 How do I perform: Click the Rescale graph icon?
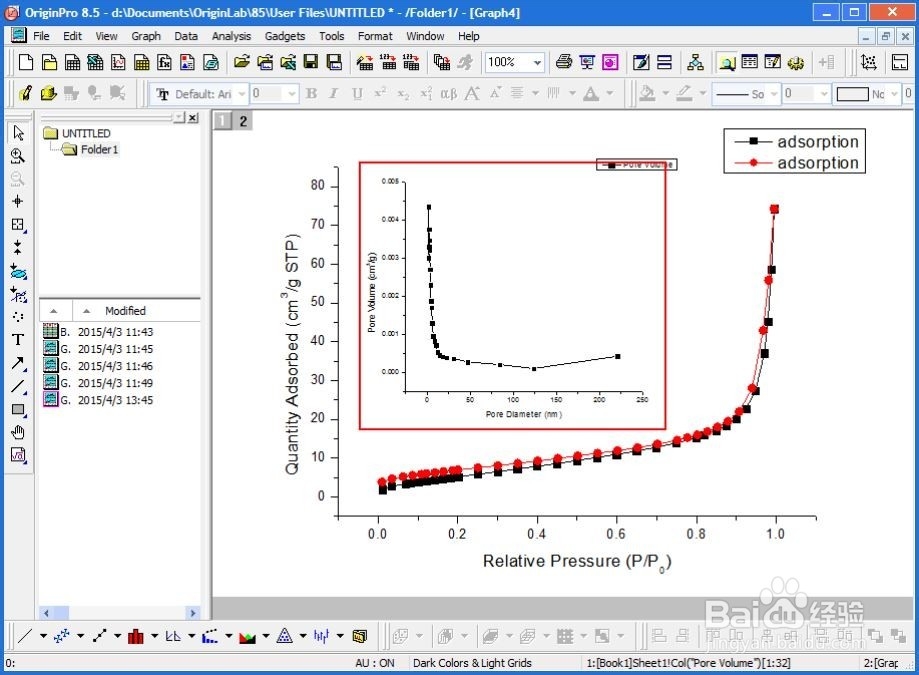point(869,62)
